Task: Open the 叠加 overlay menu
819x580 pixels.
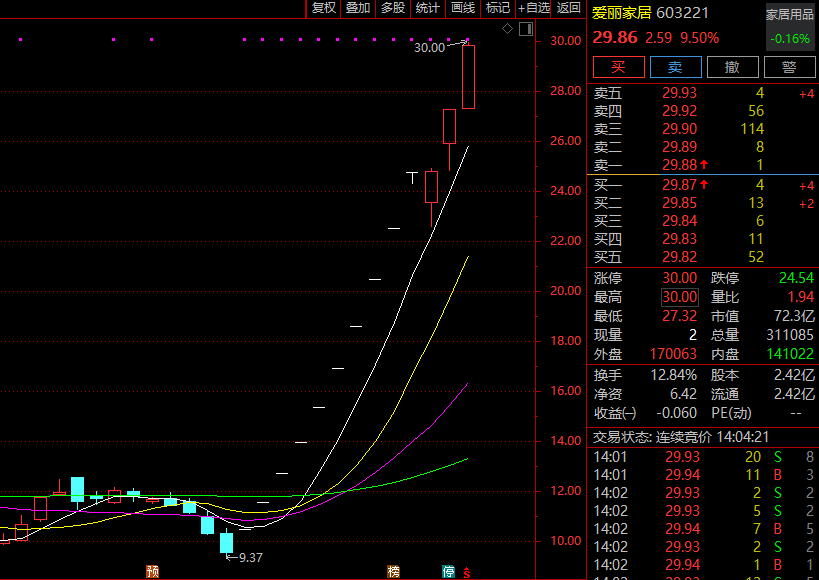Action: pos(358,8)
